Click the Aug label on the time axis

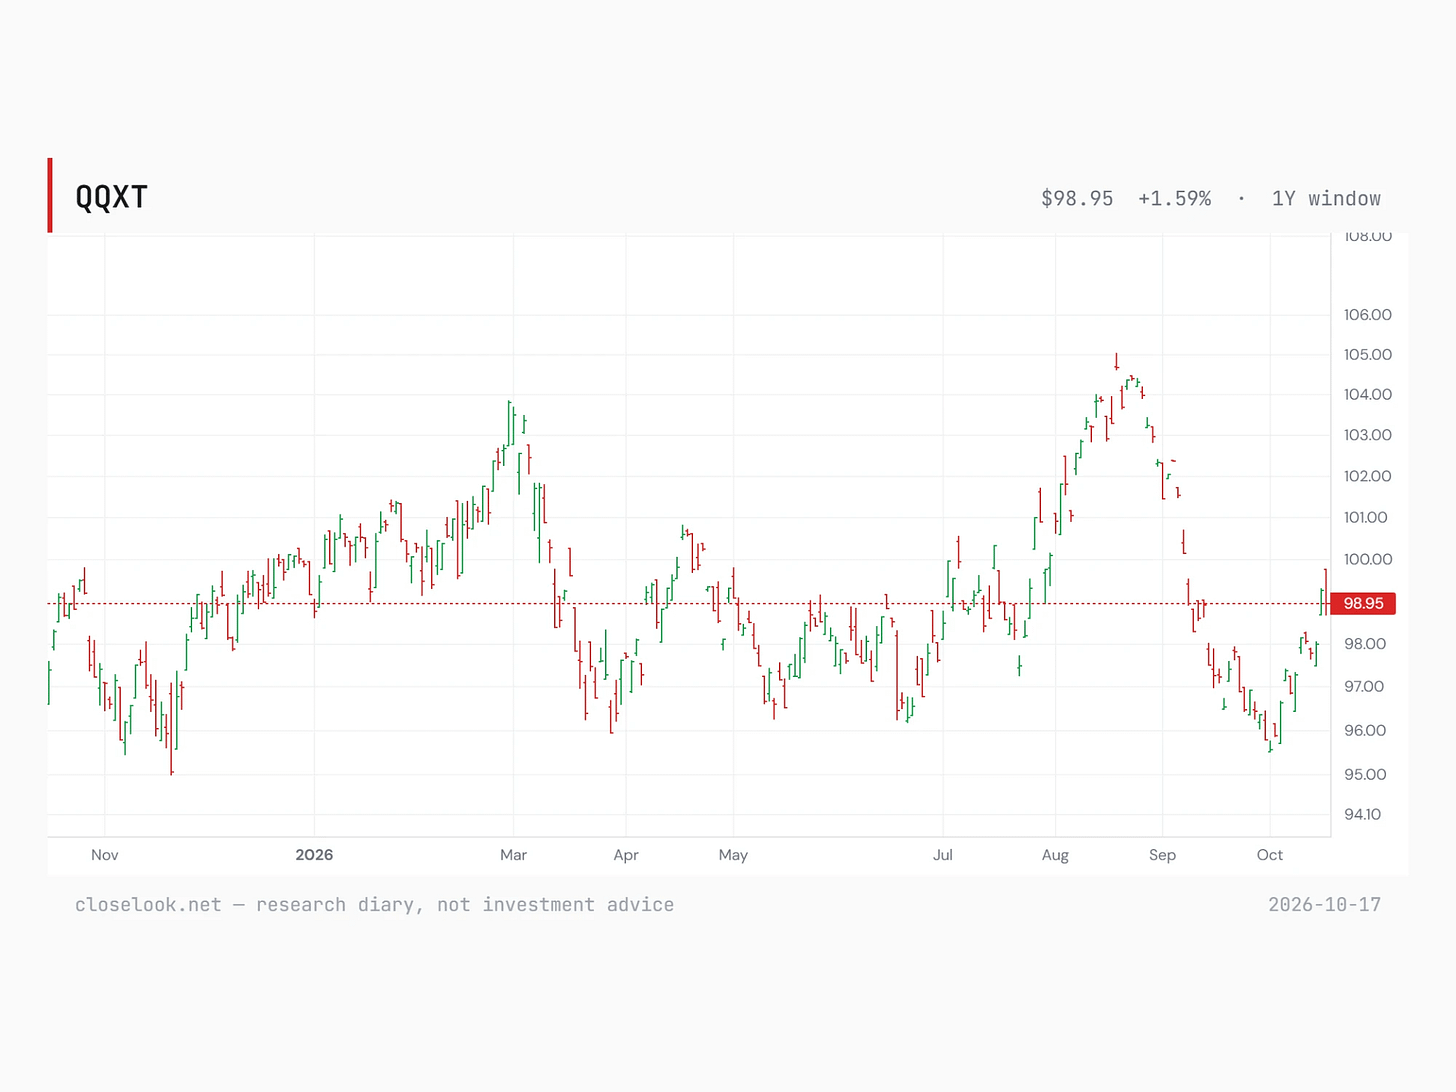click(1055, 855)
